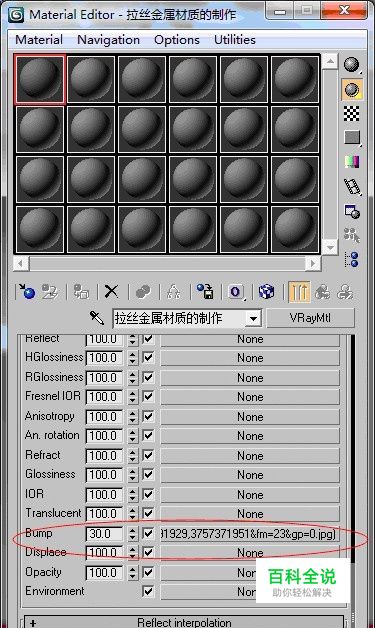Viewport: 375px width, 628px height.
Task: Click the Go to Parent icon
Action: point(323,292)
